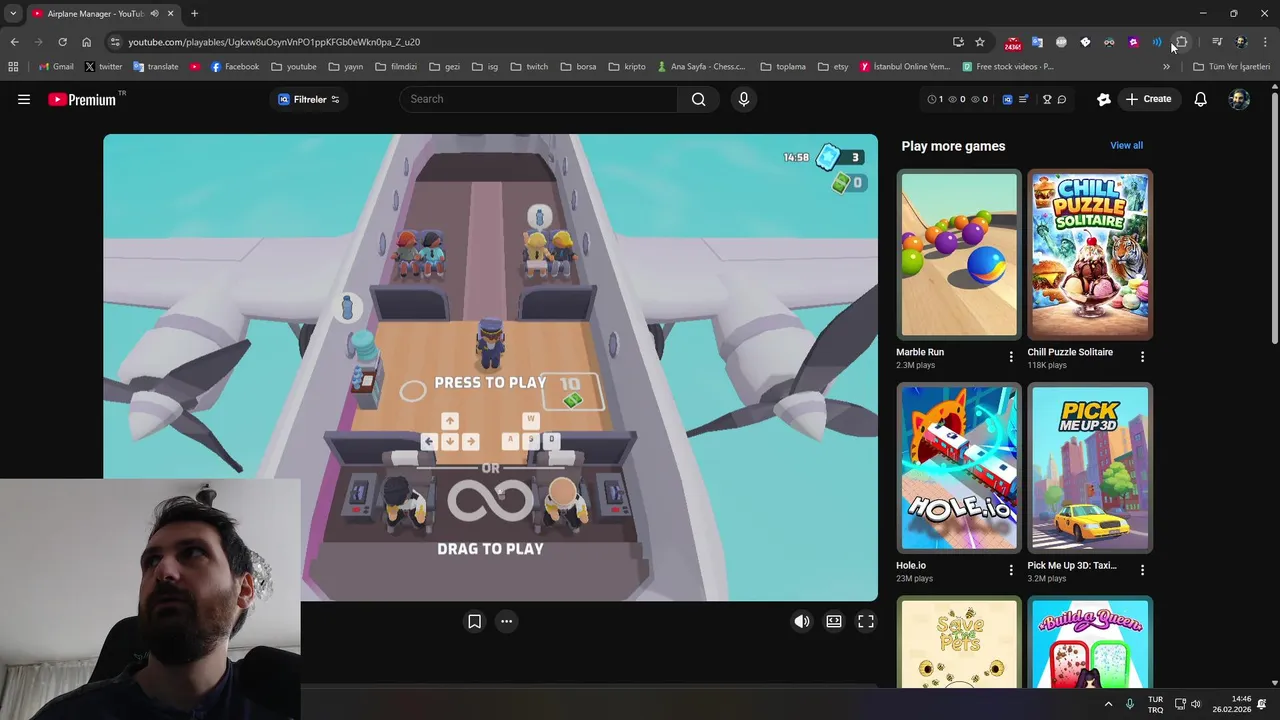The width and height of the screenshot is (1280, 720).
Task: Open the apps grid in bookmarks bar
Action: click(13, 67)
